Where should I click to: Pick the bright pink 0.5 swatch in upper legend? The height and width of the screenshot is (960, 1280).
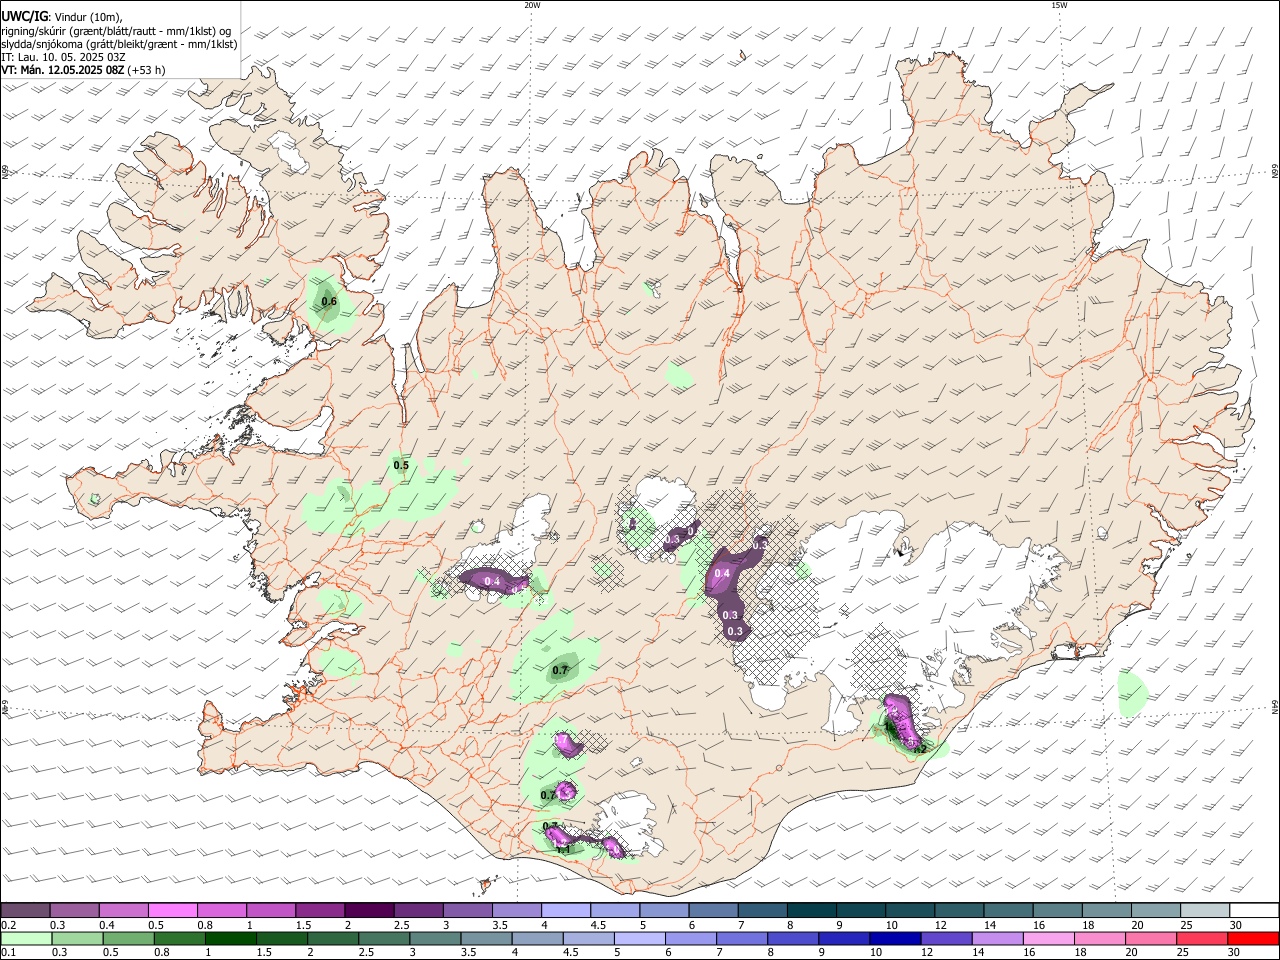[172, 910]
